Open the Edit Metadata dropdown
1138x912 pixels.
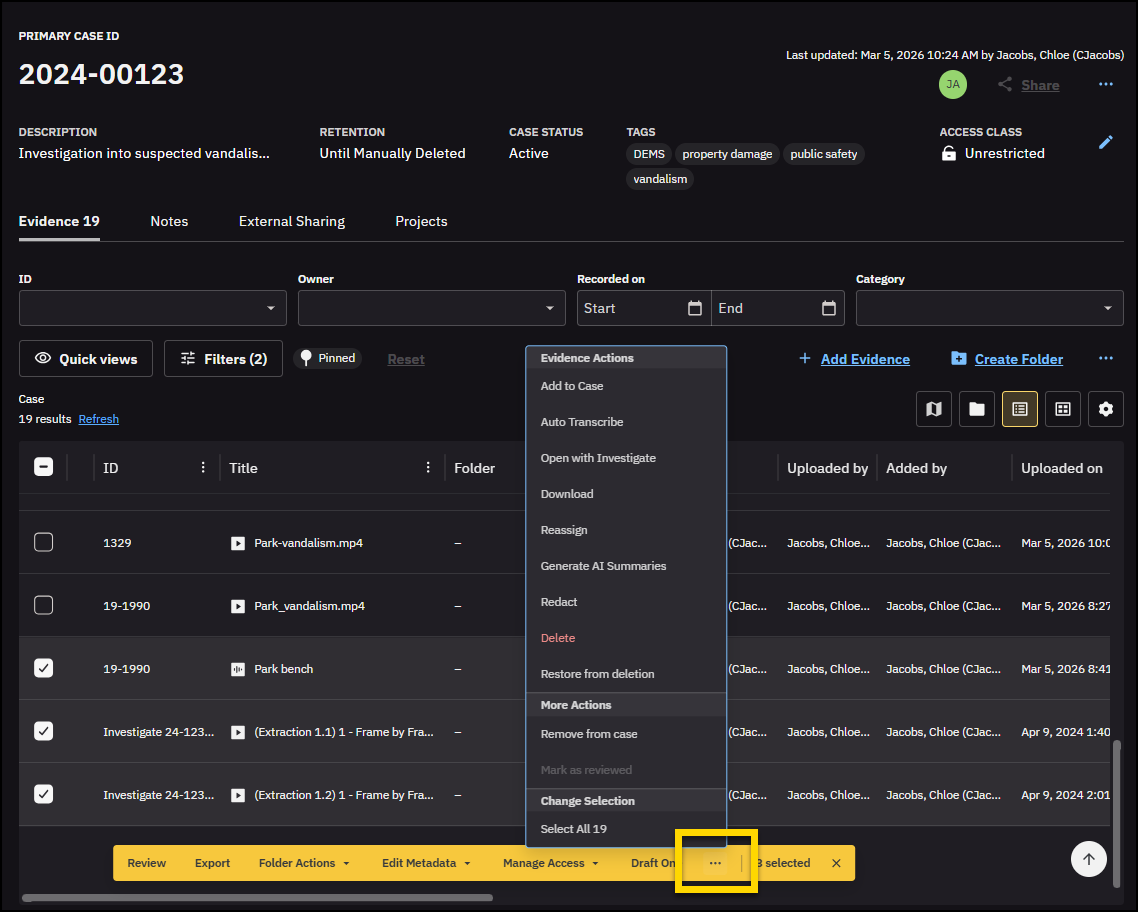click(426, 863)
